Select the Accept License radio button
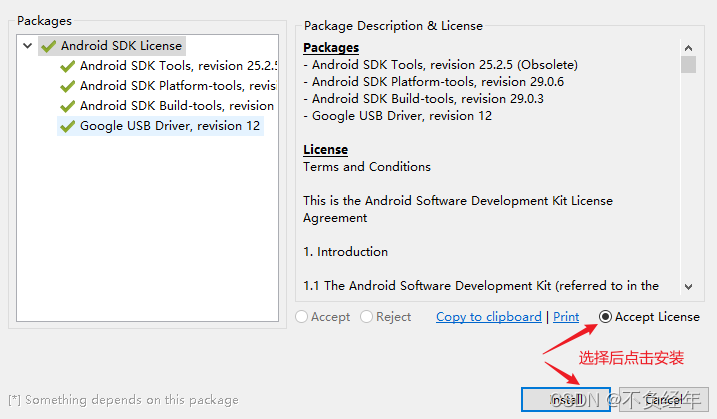Viewport: 717px width, 419px height. [649, 317]
